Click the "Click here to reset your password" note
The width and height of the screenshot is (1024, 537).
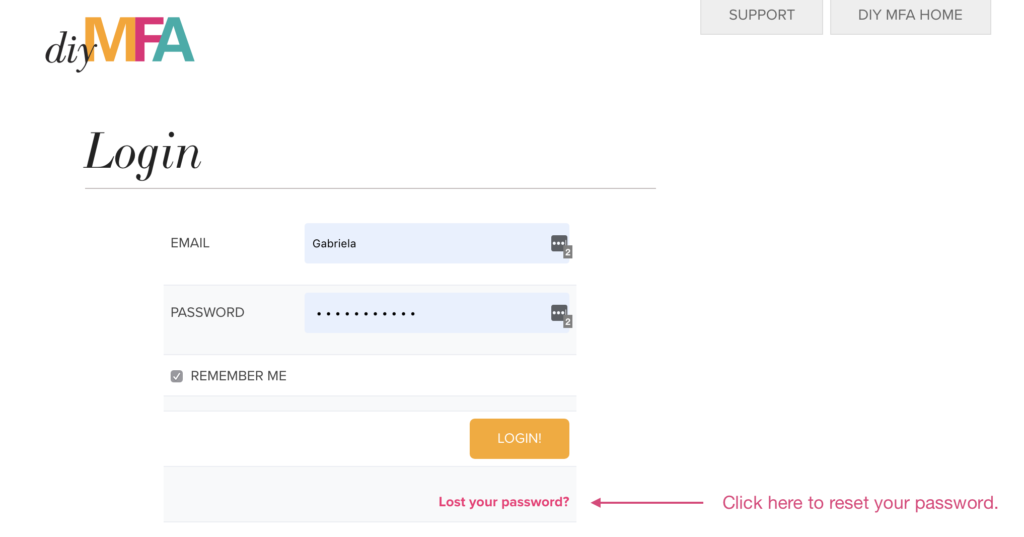pos(860,502)
